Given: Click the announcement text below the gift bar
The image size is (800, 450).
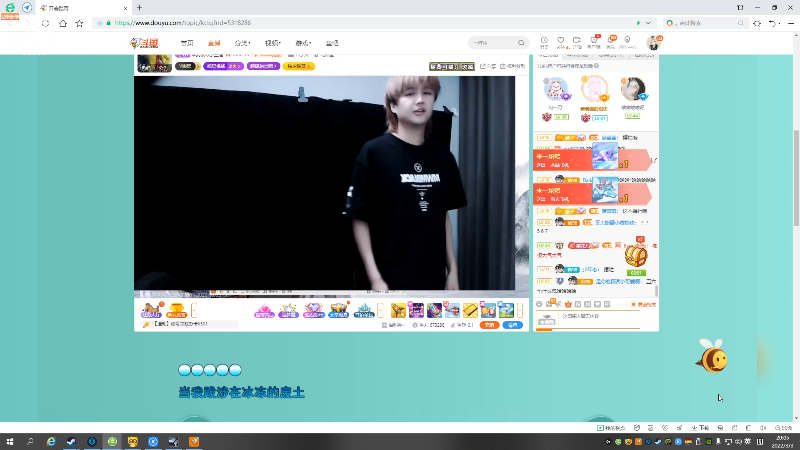Looking at the screenshot, I should click(181, 324).
